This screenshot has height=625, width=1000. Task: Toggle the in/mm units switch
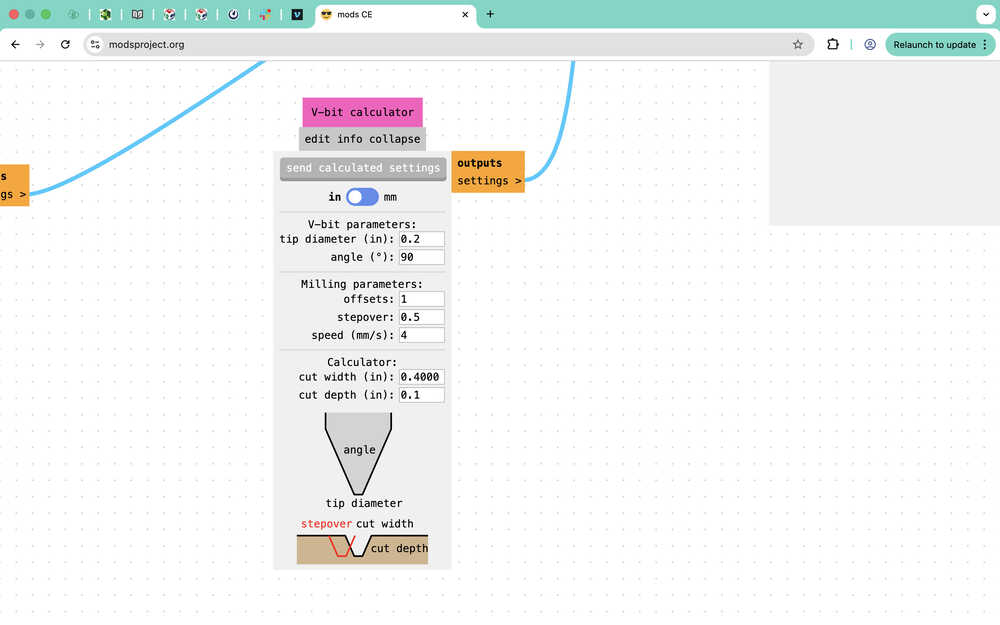tap(362, 197)
